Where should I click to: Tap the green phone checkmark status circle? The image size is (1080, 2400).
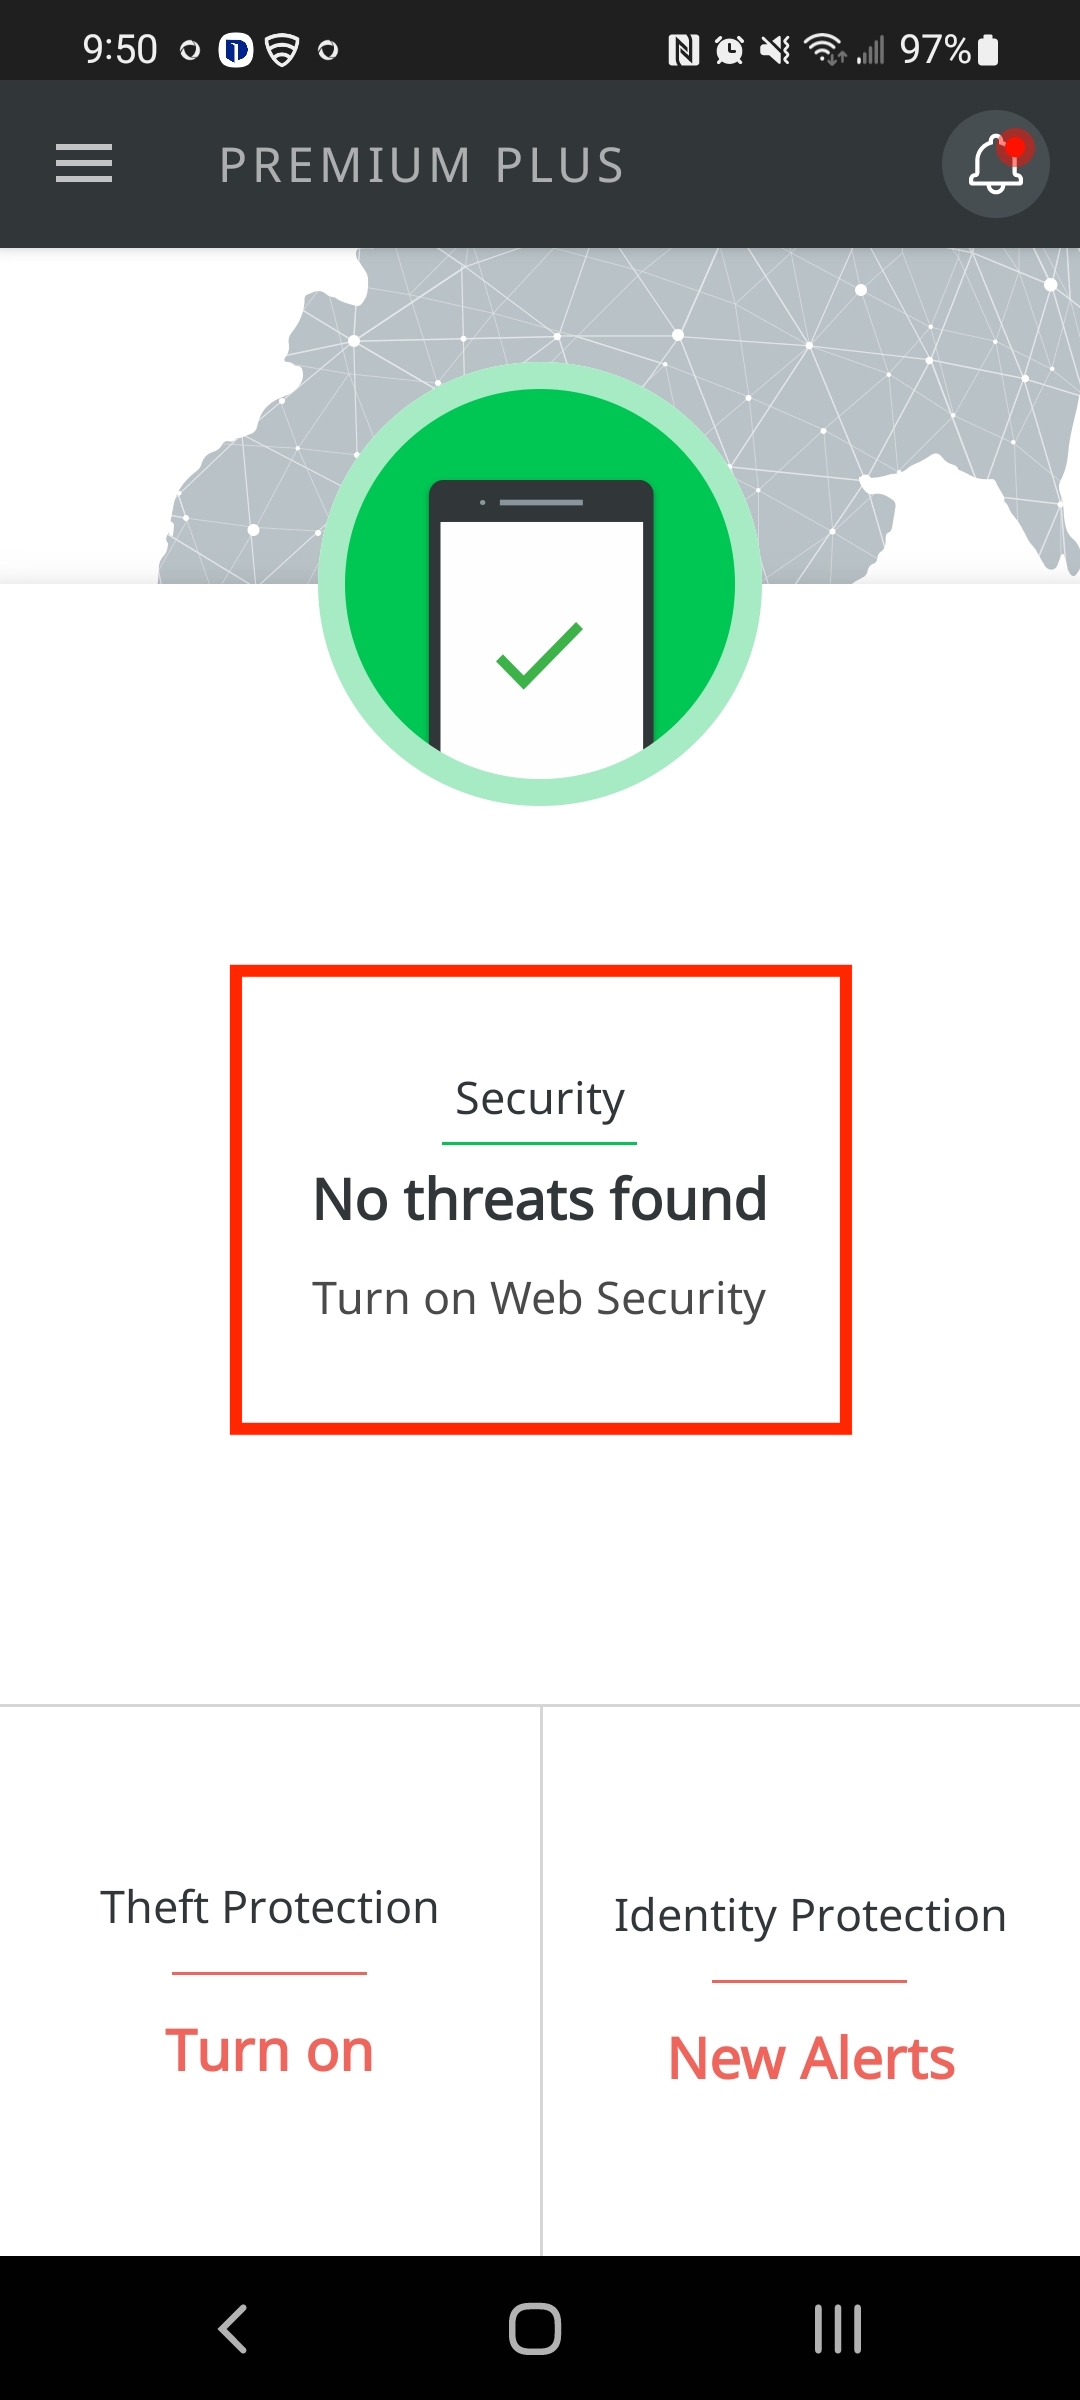click(x=540, y=584)
